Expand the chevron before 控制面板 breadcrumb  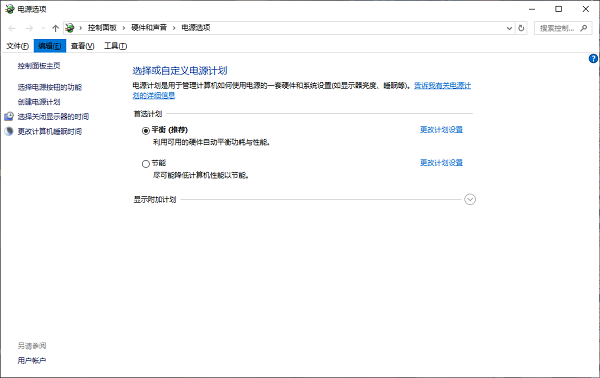click(80, 28)
